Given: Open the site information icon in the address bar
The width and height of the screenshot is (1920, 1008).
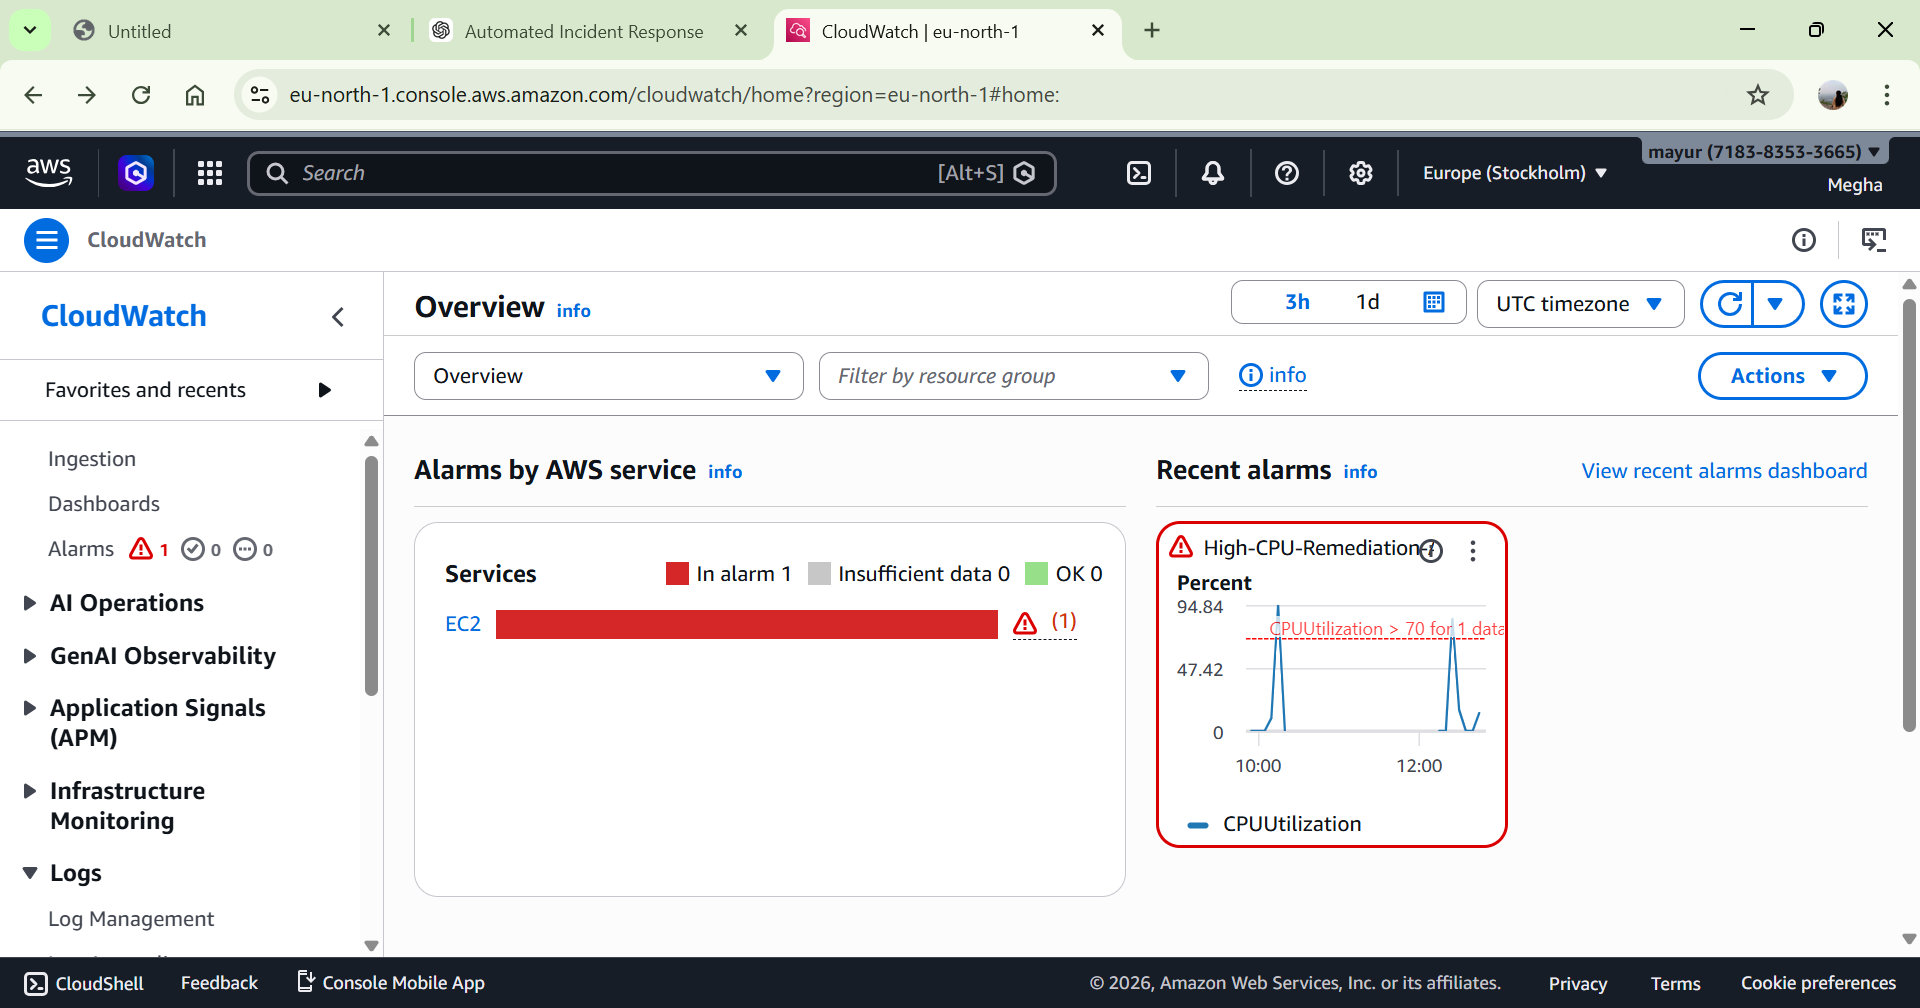Looking at the screenshot, I should click(260, 95).
